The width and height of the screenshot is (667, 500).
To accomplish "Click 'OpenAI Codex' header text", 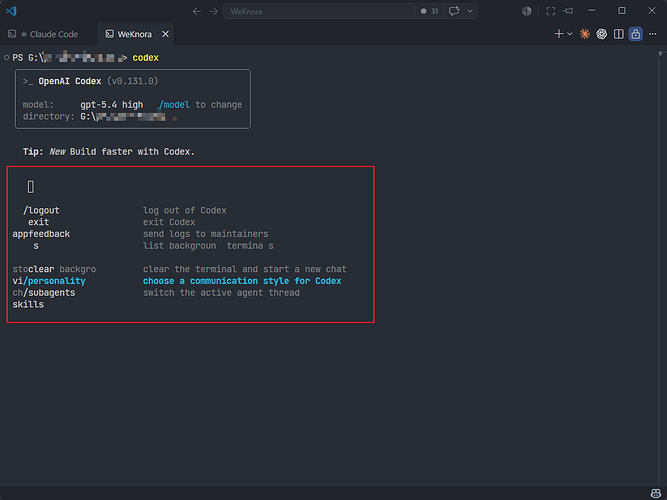I will pyautogui.click(x=70, y=81).
